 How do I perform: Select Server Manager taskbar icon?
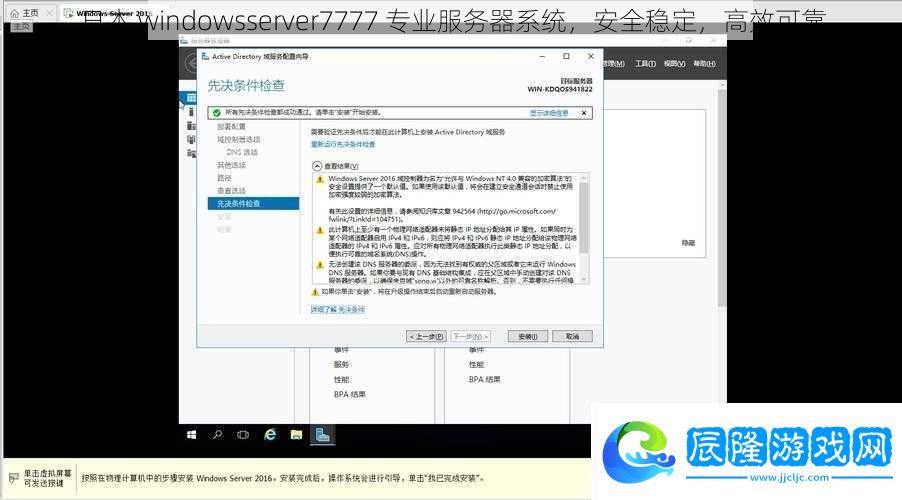pos(322,435)
